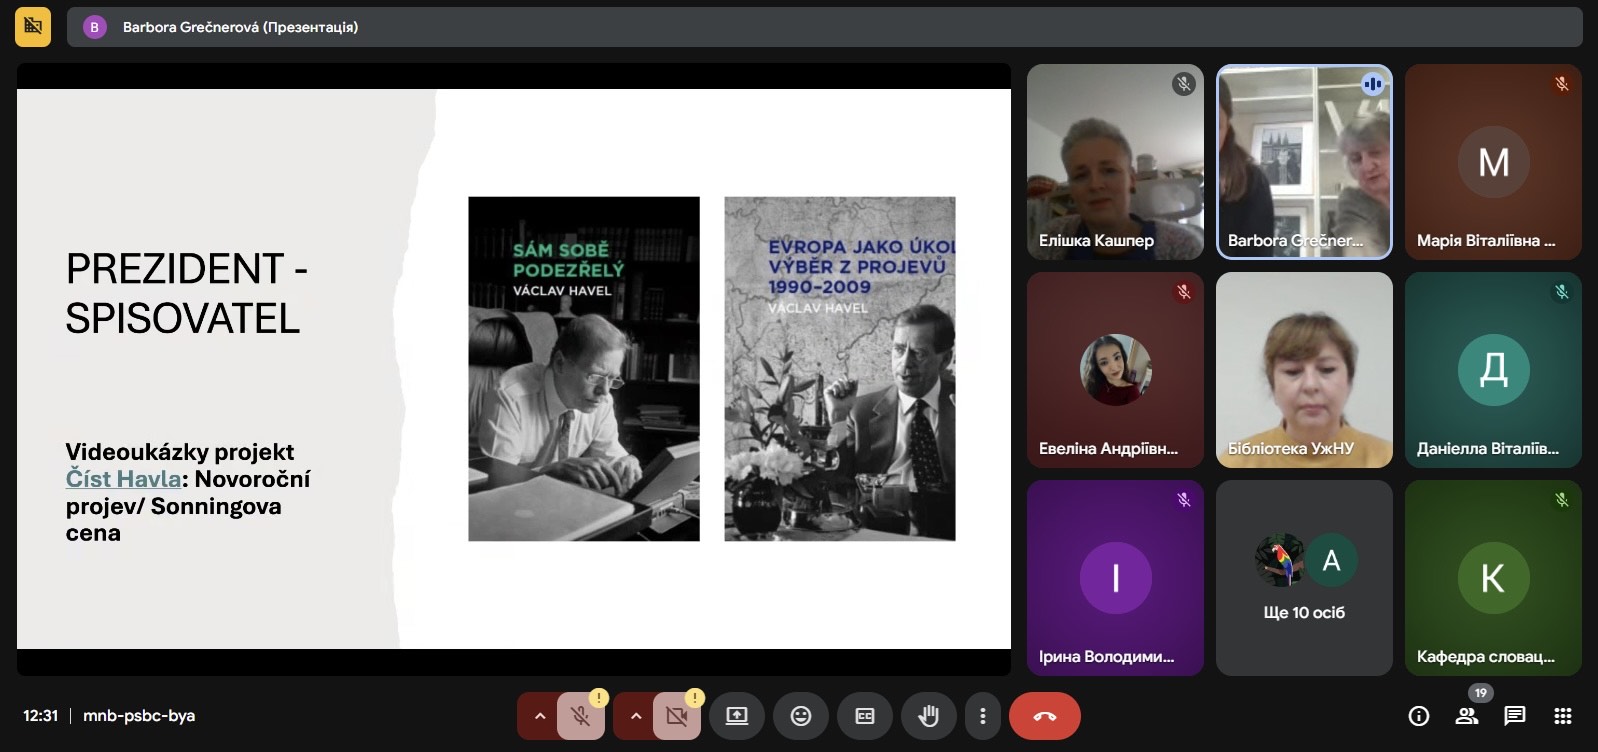Toggle the disabled camera button

677,716
